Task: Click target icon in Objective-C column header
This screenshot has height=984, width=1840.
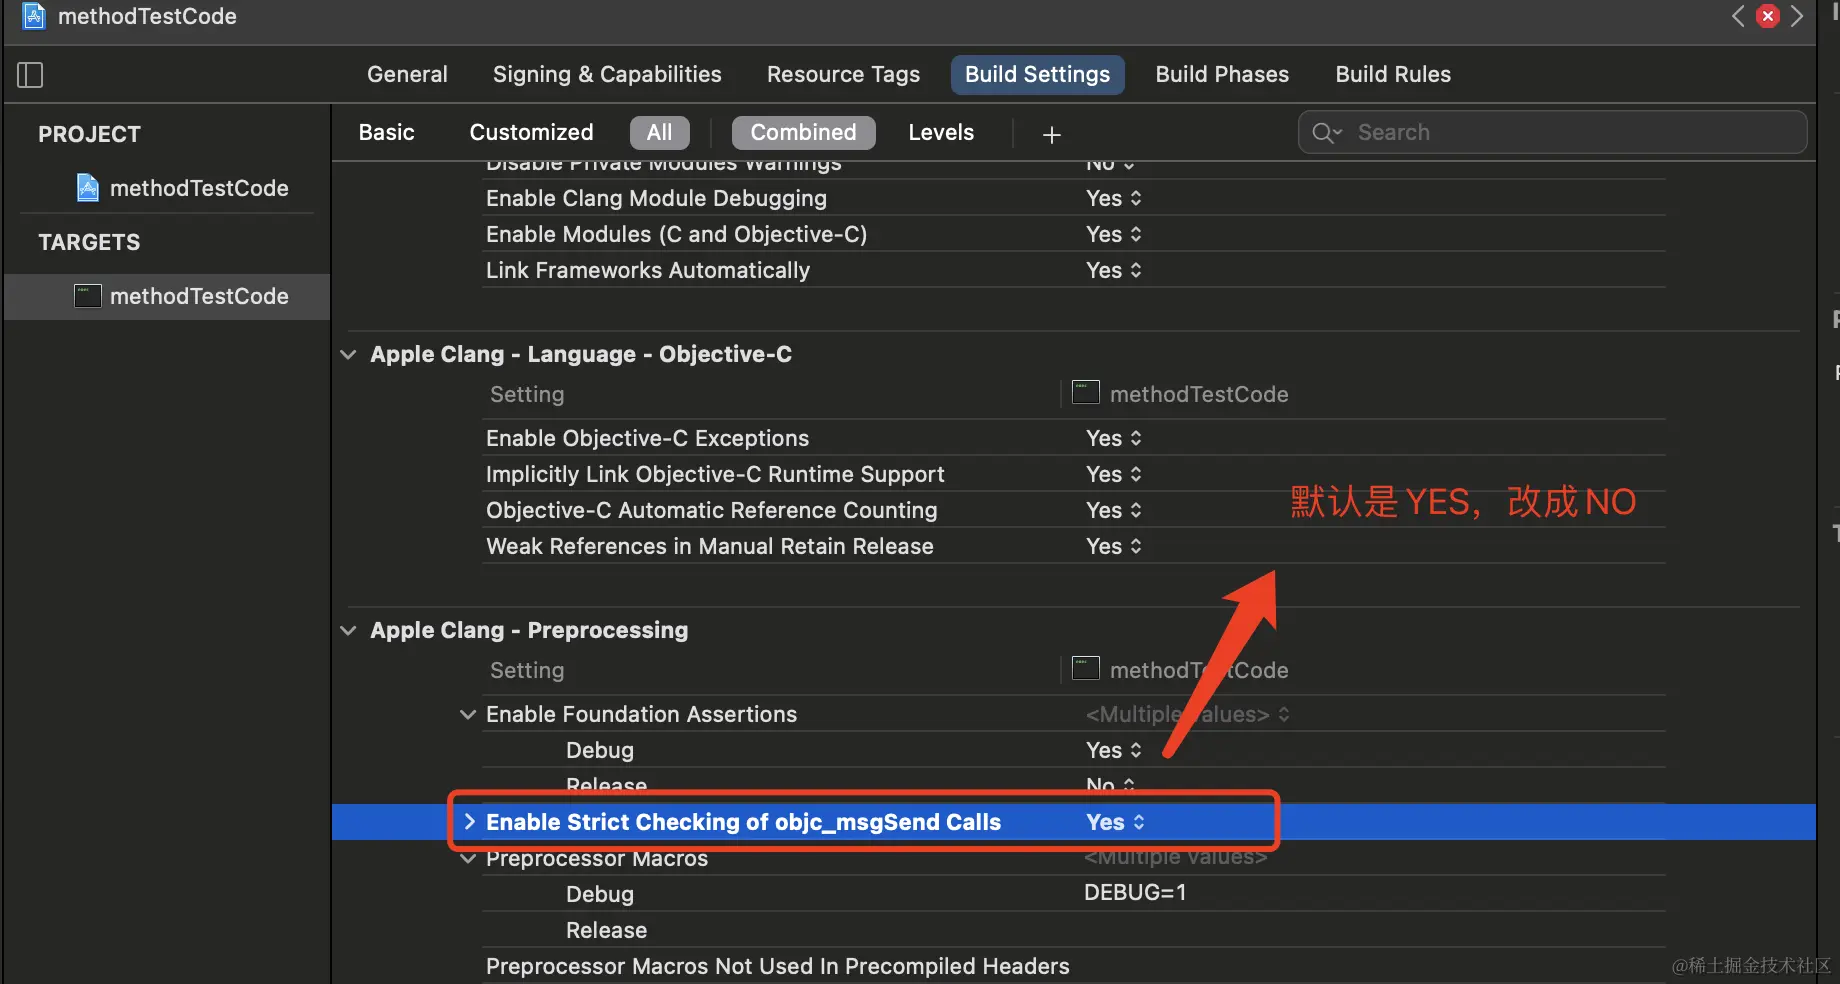Action: point(1086,392)
